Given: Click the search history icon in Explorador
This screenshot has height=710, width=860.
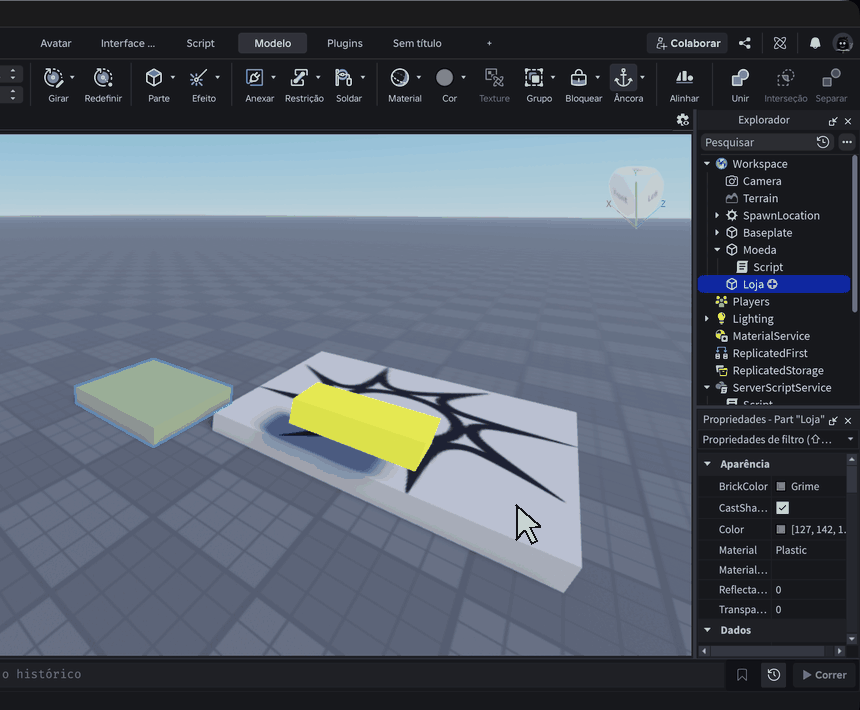Looking at the screenshot, I should pyautogui.click(x=823, y=143).
